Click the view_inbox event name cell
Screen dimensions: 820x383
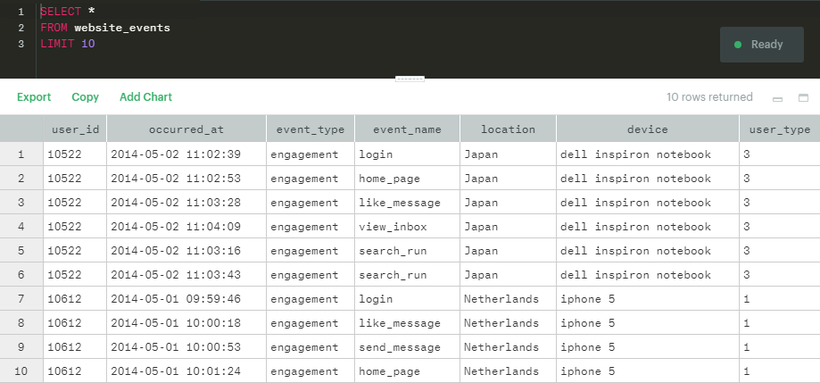[x=407, y=227]
